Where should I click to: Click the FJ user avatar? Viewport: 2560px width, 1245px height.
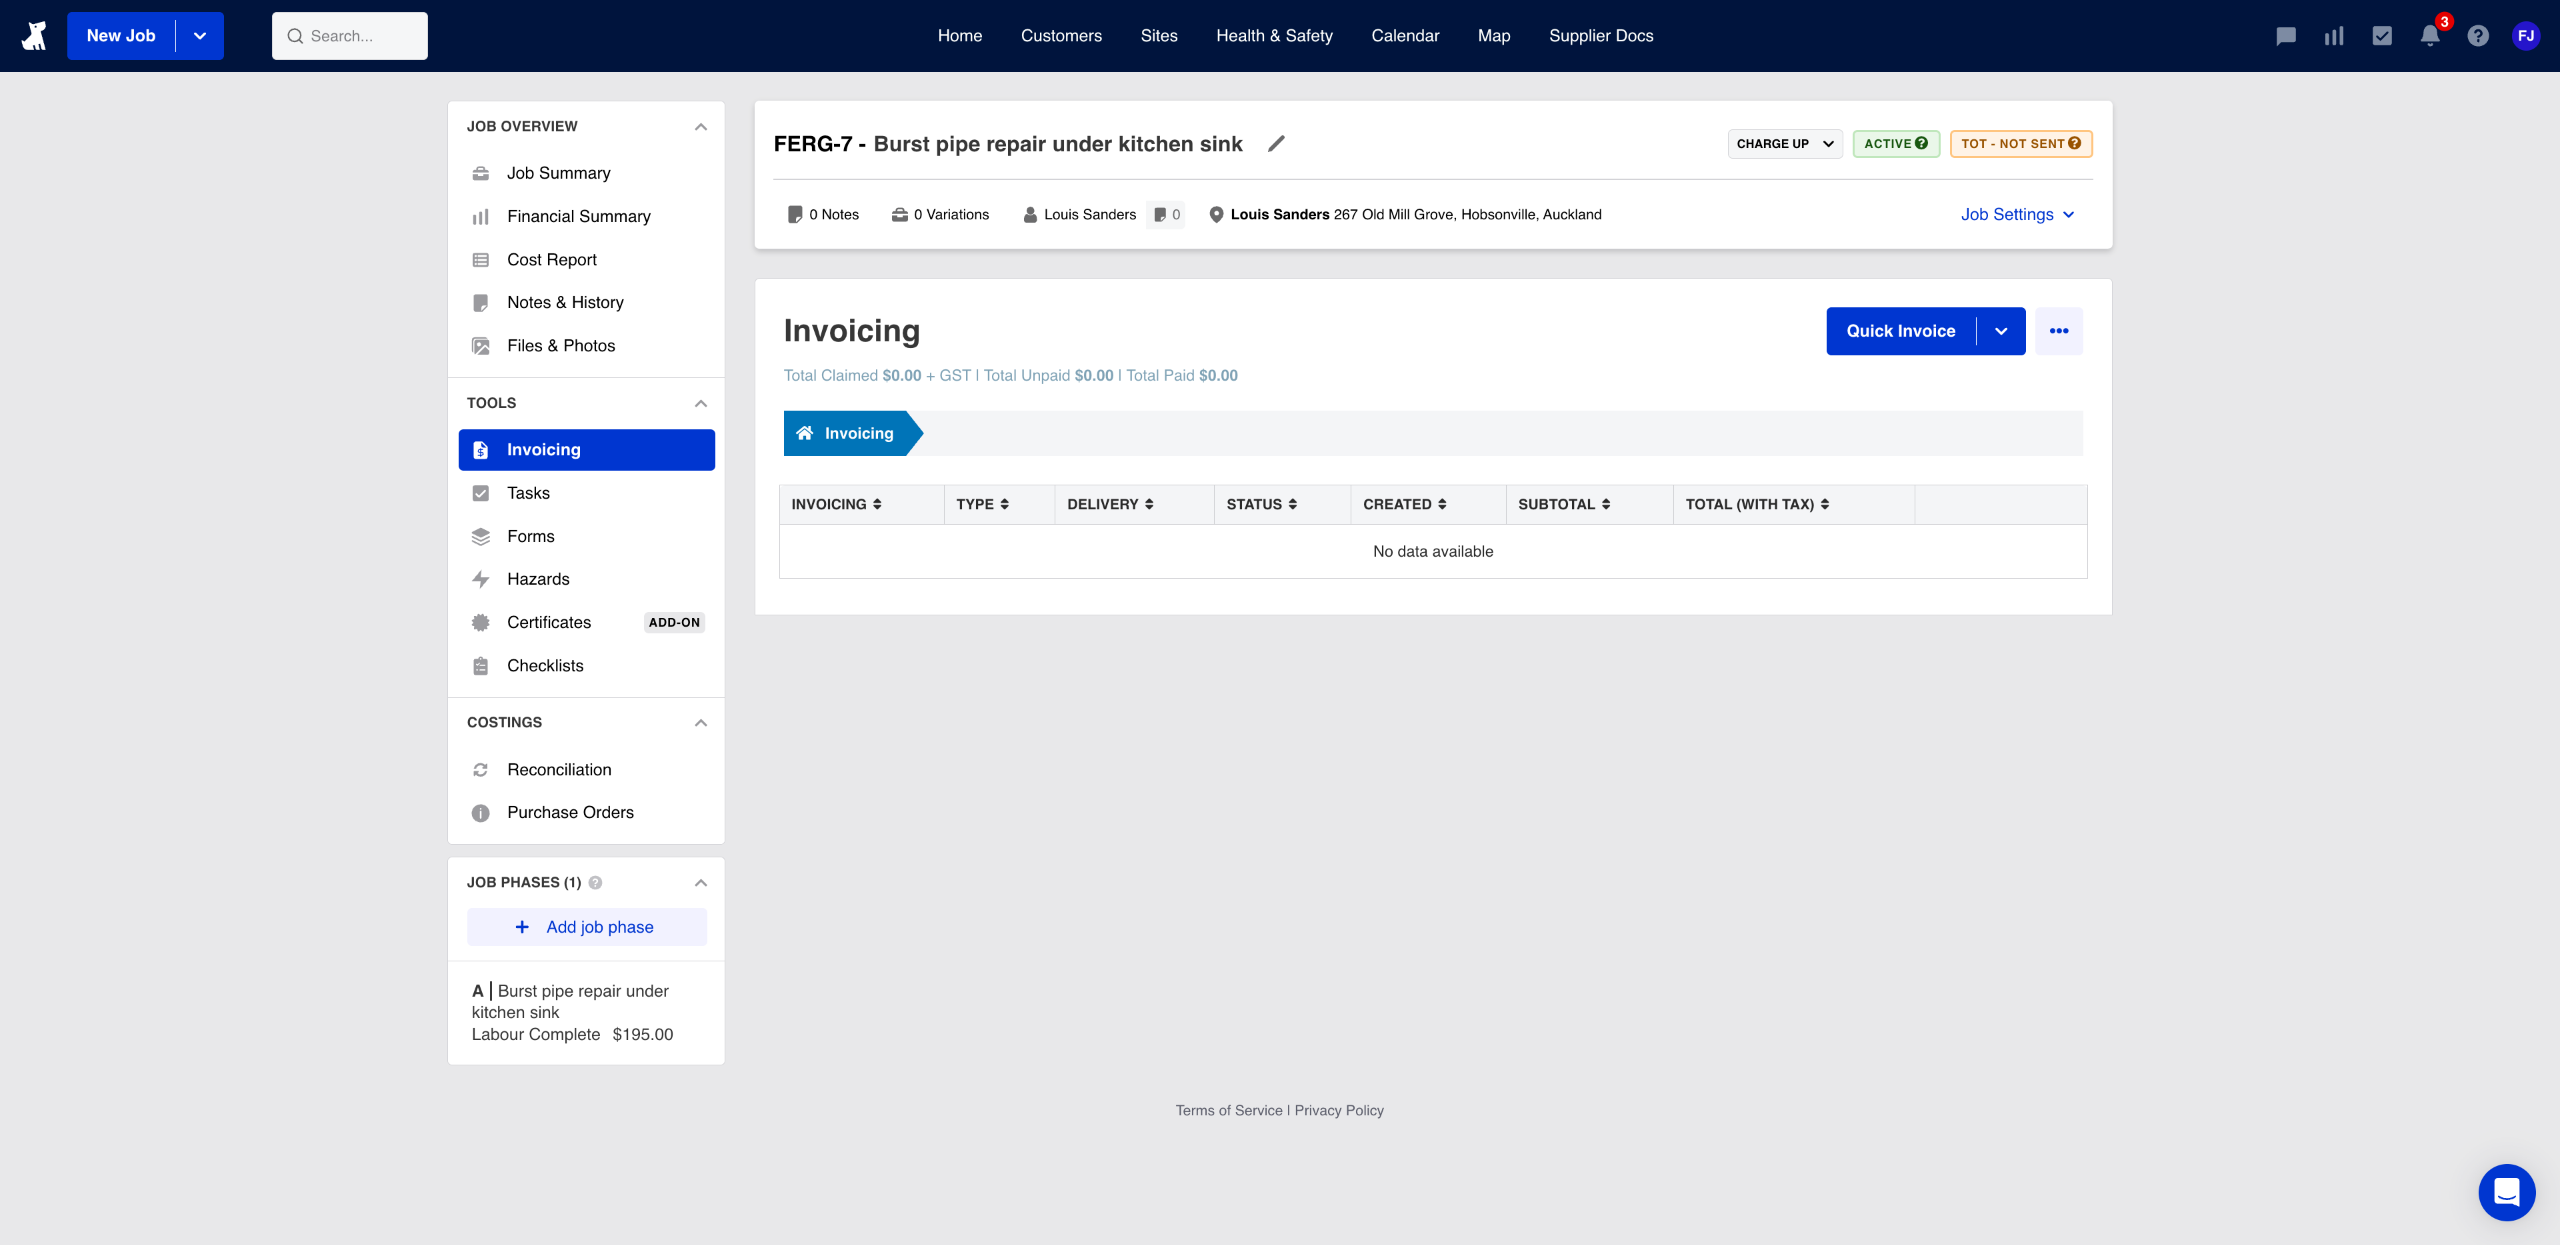pos(2526,36)
